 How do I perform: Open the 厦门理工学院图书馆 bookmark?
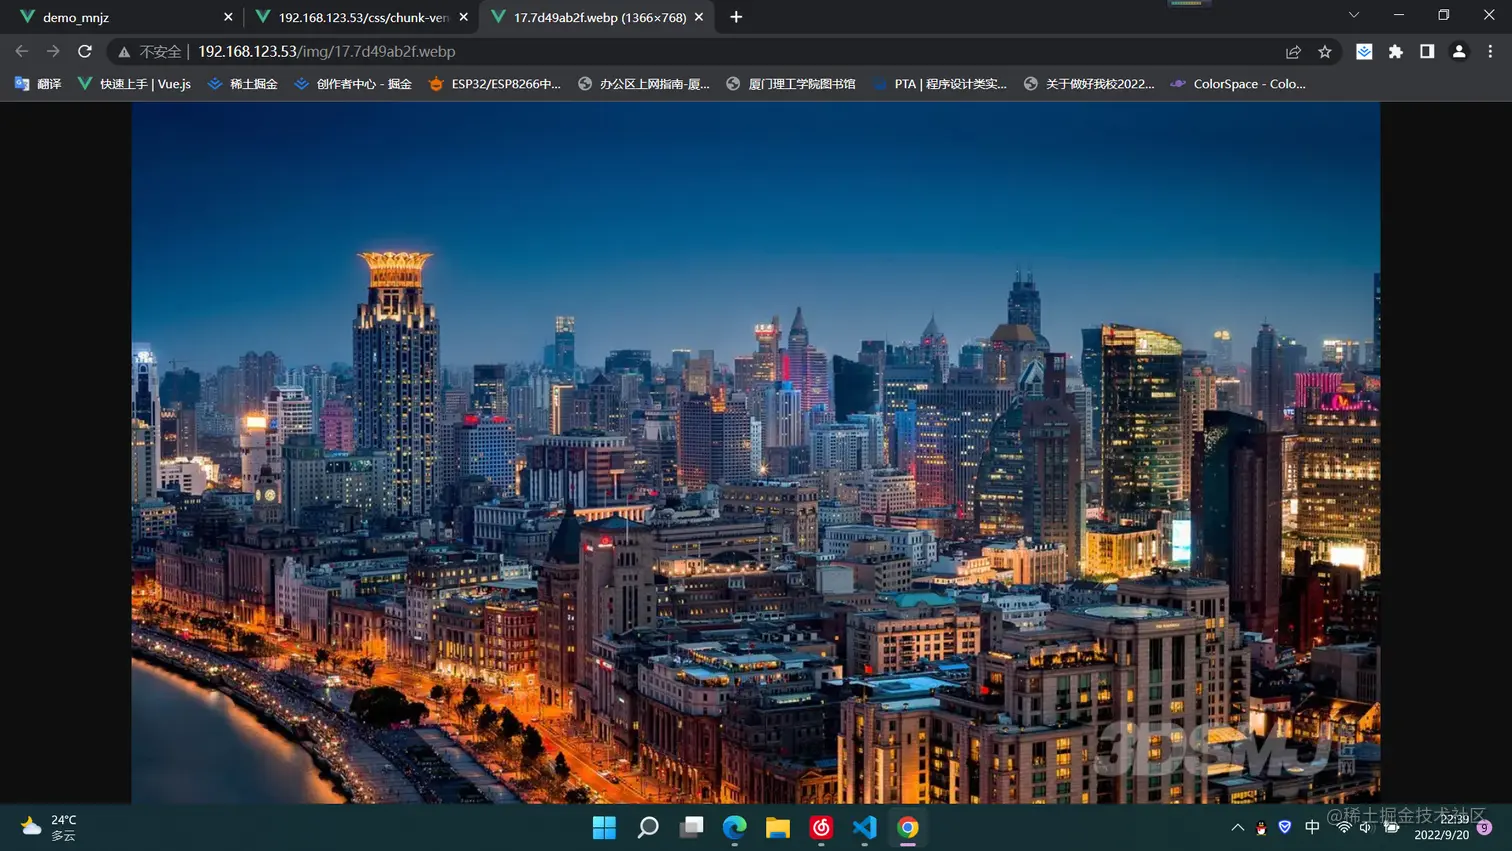point(791,84)
